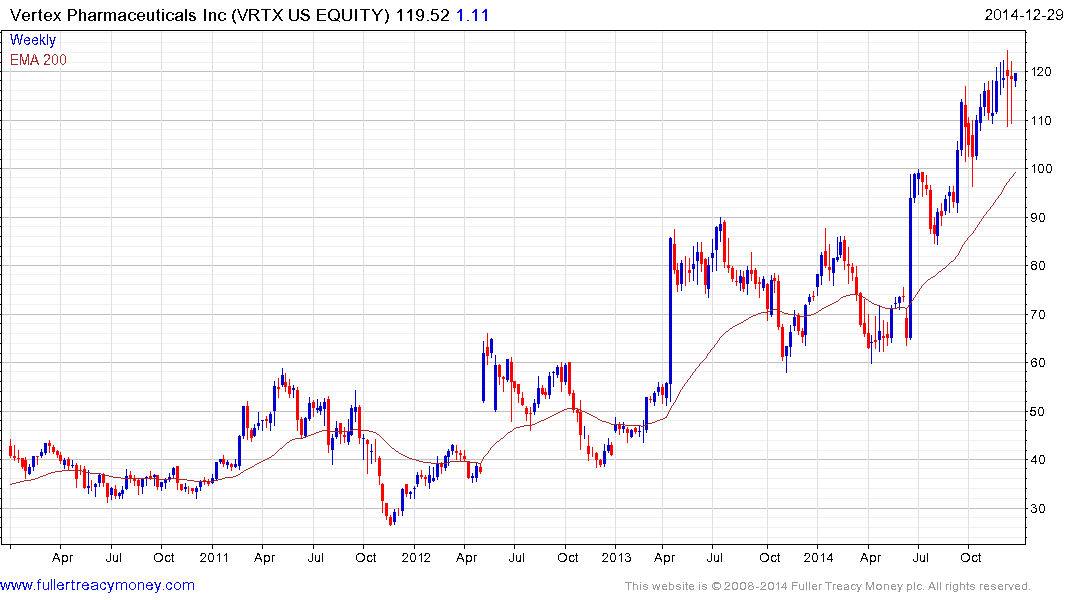The height and width of the screenshot is (600, 1075).
Task: Click the last price value 119.52
Action: (x=422, y=15)
